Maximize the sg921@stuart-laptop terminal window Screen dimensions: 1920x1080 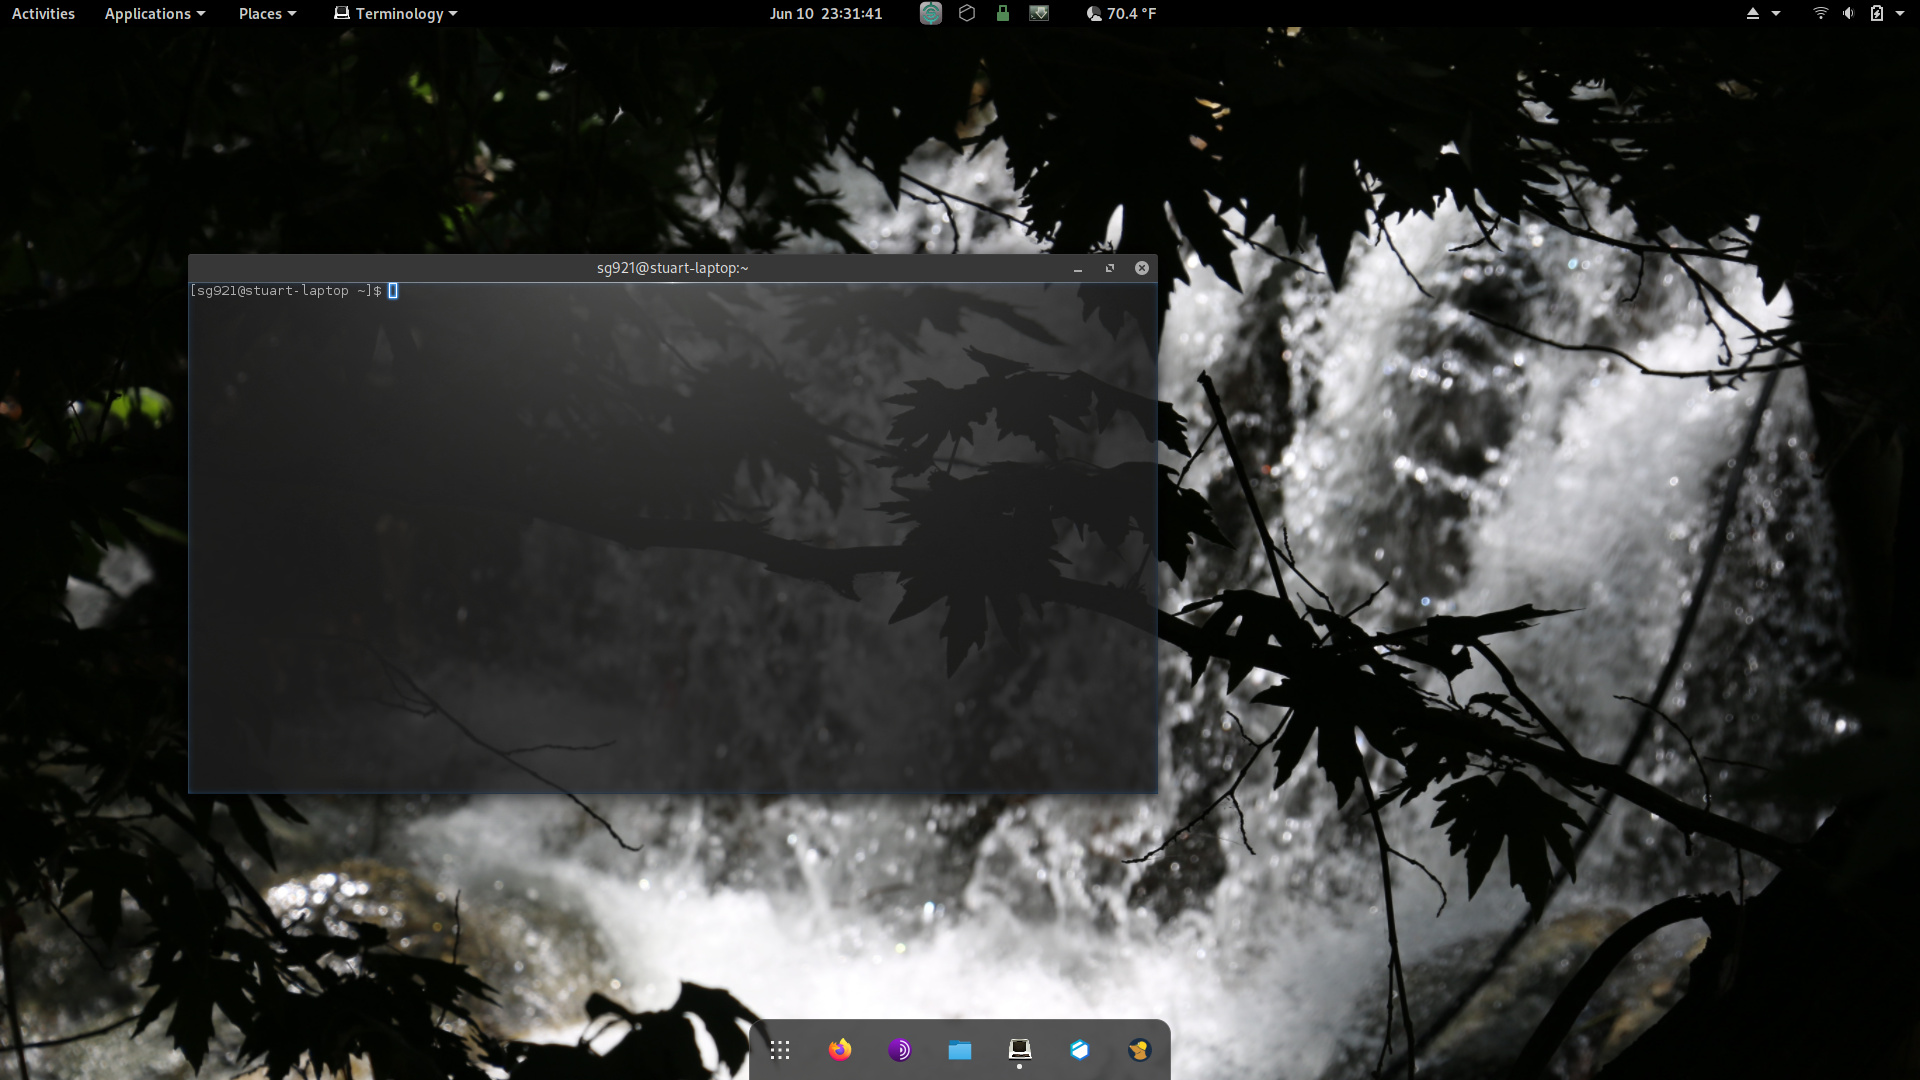click(1110, 268)
